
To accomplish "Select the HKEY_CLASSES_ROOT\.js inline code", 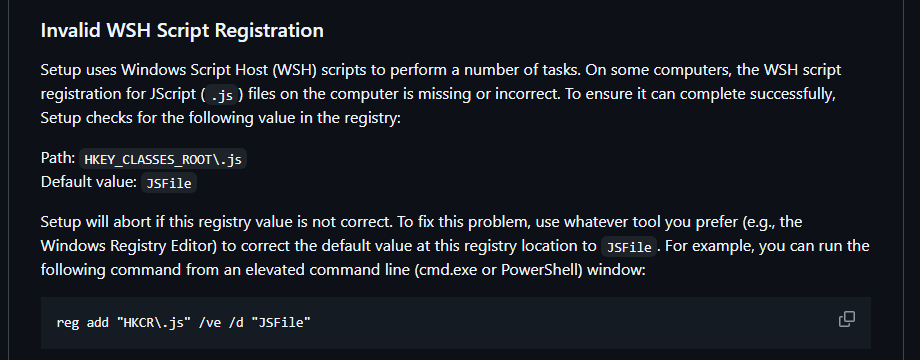I will click(163, 159).
